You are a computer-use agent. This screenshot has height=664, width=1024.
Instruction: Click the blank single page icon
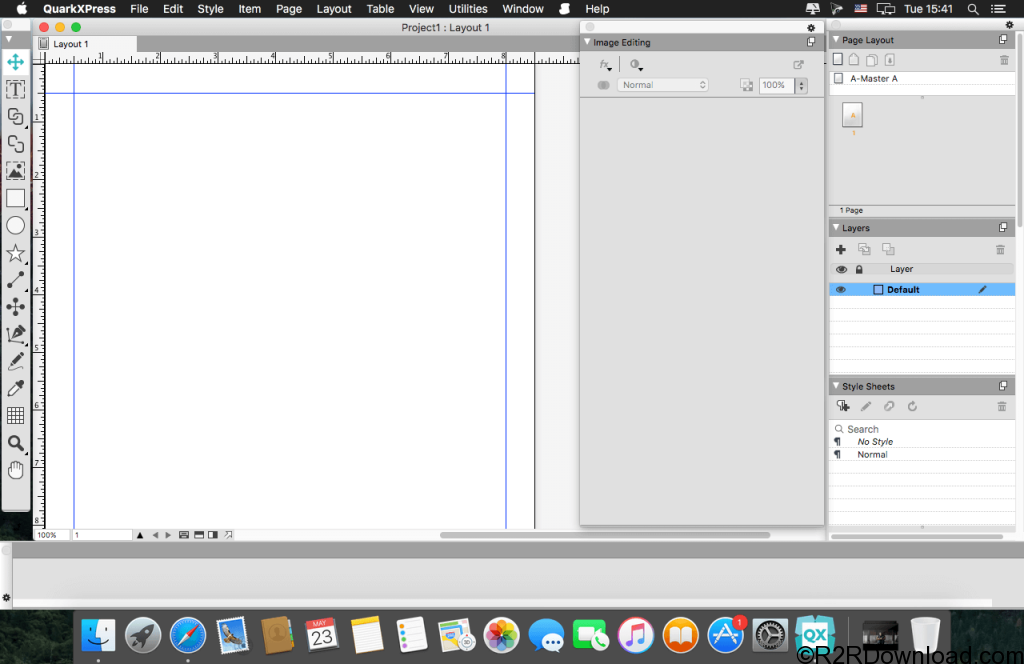point(838,59)
